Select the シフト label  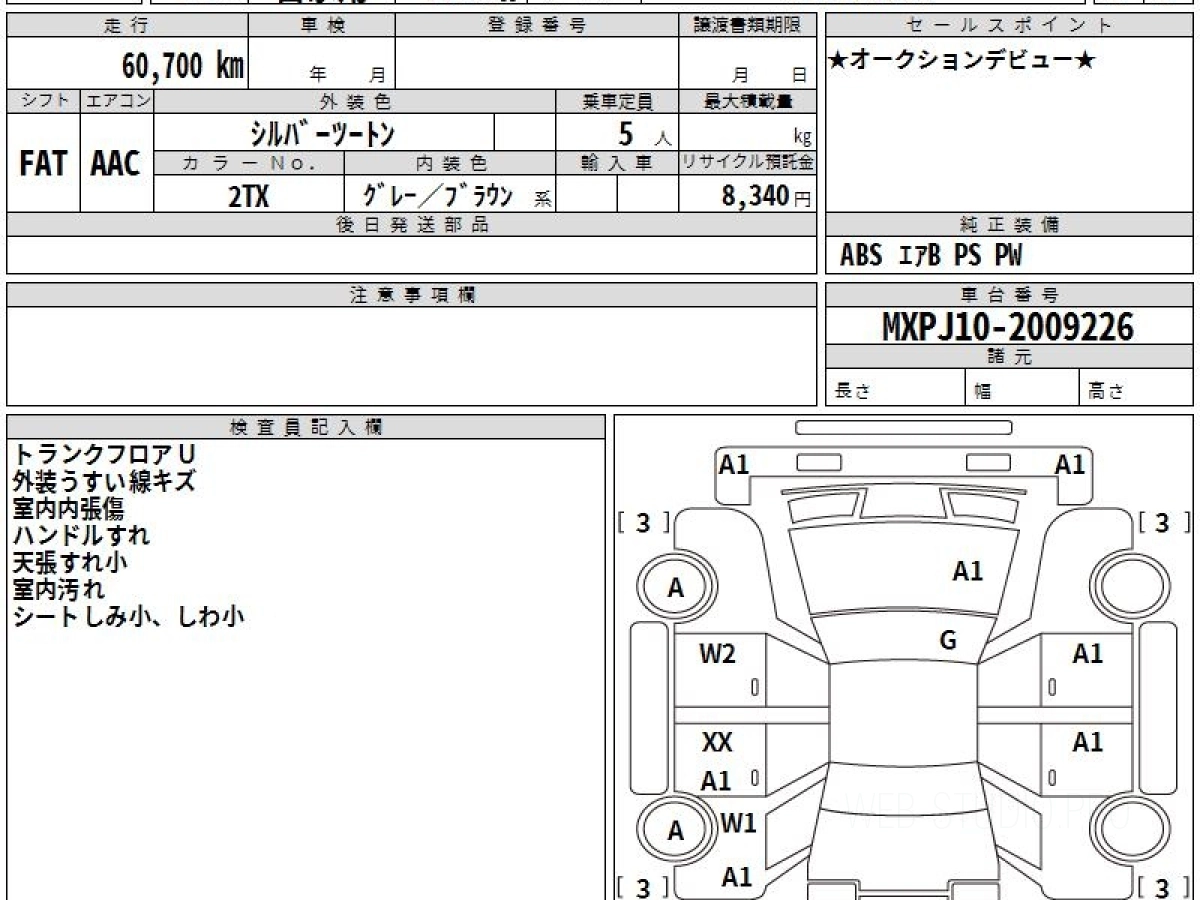pos(43,101)
